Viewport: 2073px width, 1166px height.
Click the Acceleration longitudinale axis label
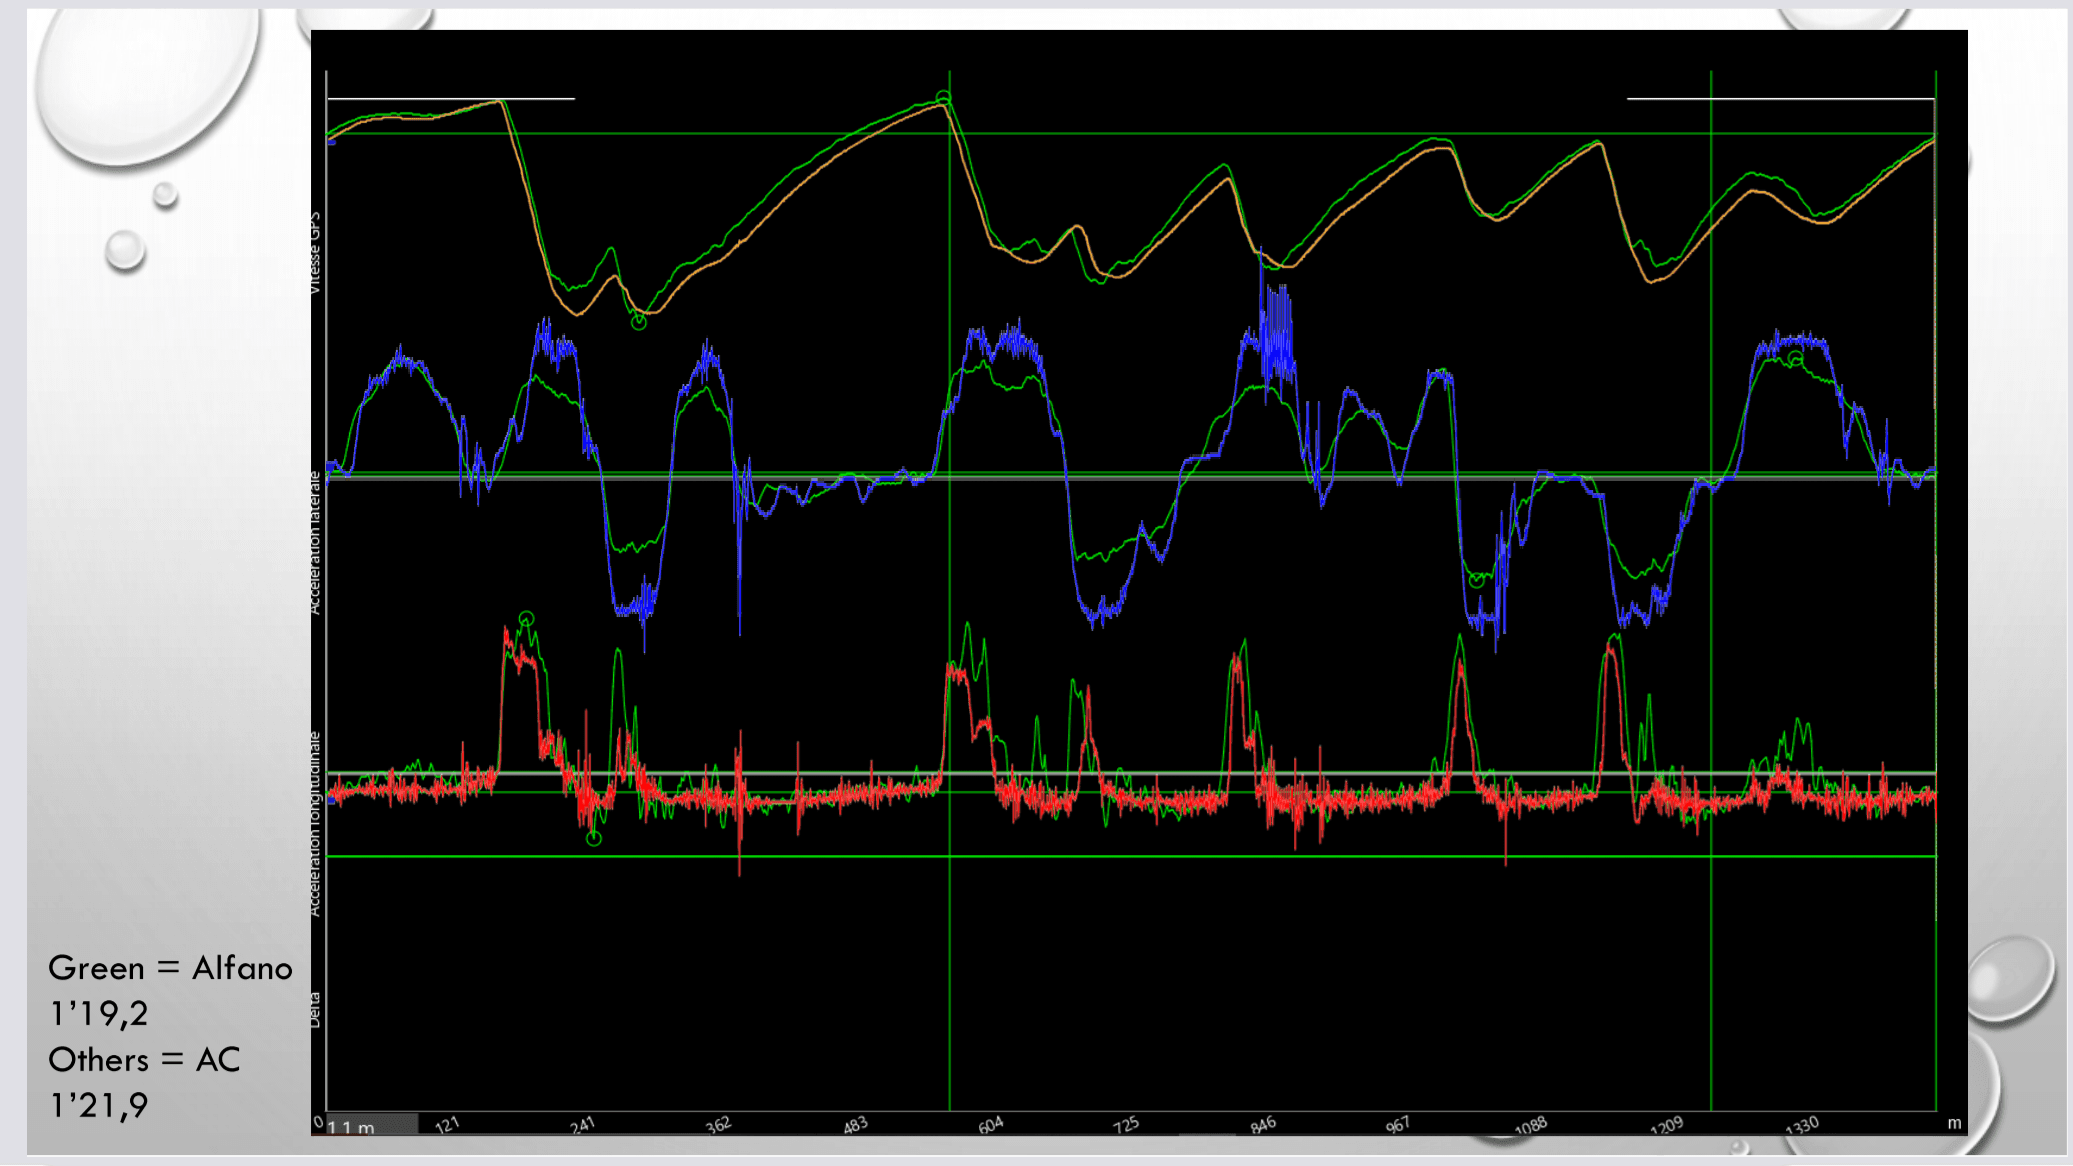click(315, 824)
